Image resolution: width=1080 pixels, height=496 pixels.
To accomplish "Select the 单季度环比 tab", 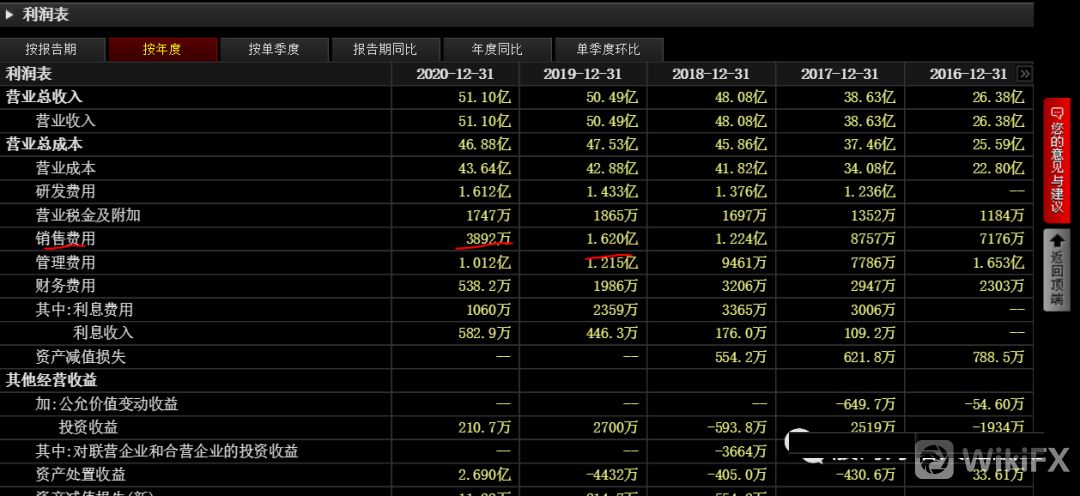I will tap(607, 49).
